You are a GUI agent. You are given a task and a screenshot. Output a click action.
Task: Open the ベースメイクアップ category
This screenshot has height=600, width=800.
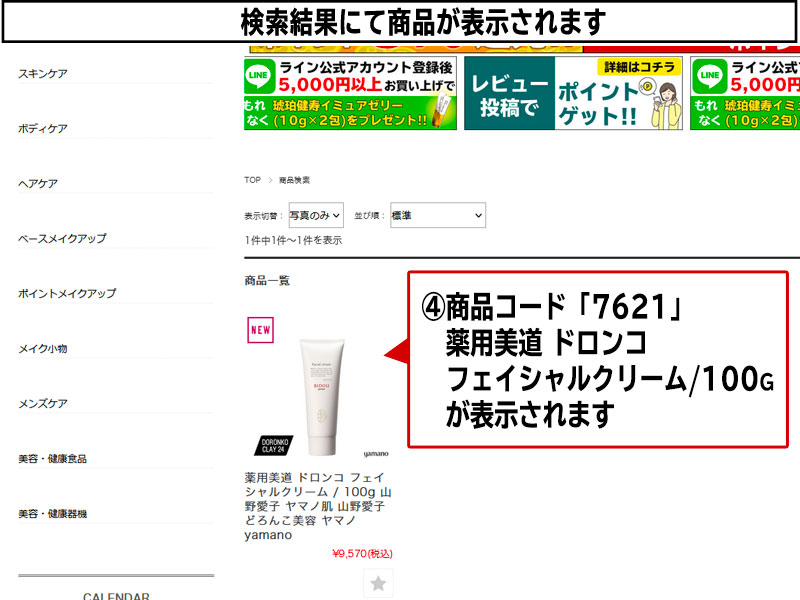click(x=62, y=238)
